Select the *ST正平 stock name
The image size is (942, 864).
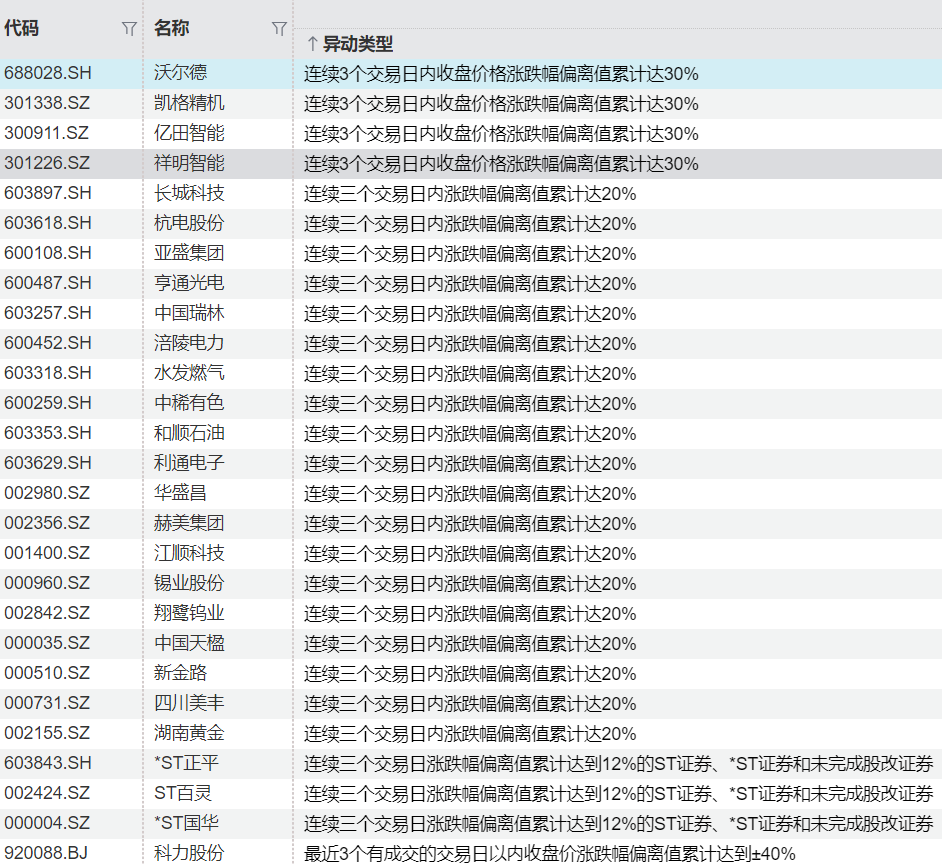pyautogui.click(x=186, y=763)
